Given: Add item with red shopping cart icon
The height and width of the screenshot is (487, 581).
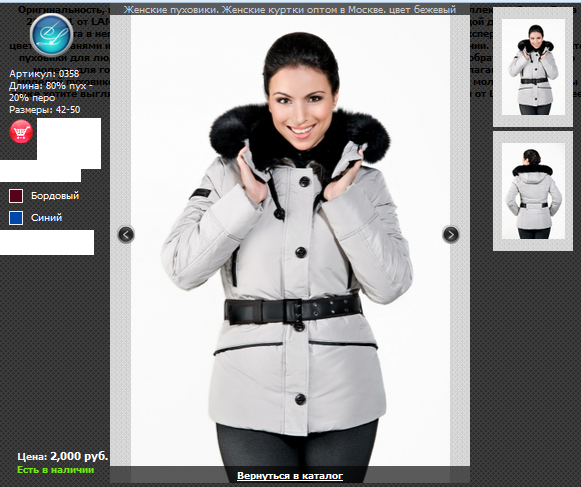Looking at the screenshot, I should tap(21, 132).
